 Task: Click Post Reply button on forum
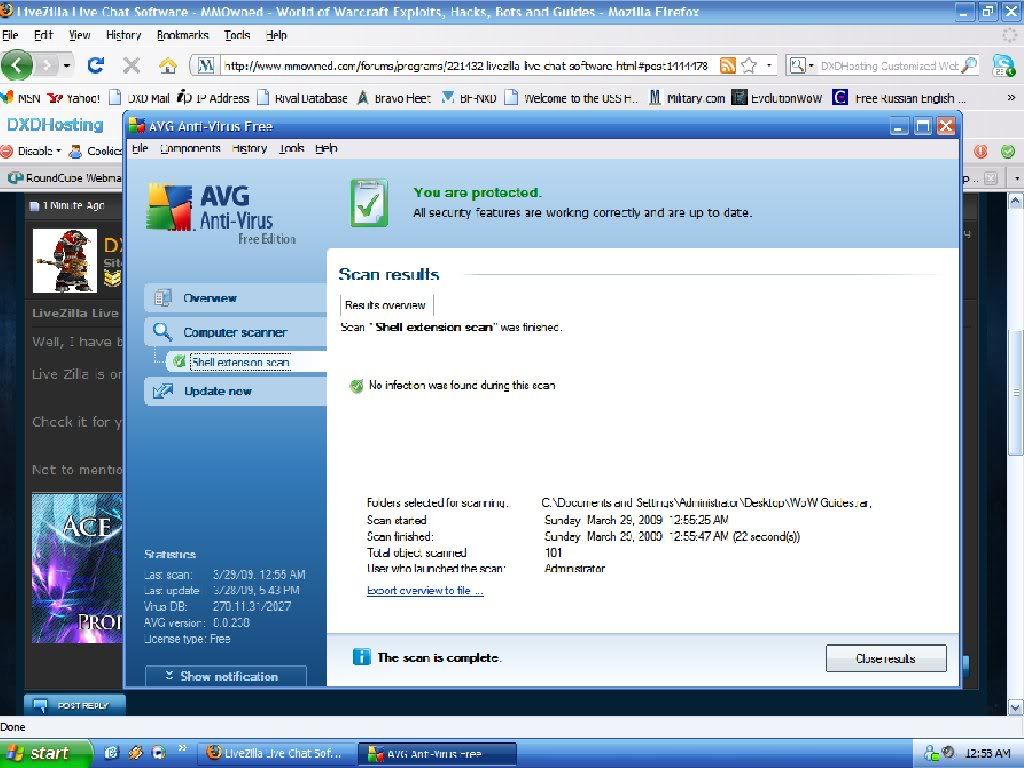coord(74,705)
